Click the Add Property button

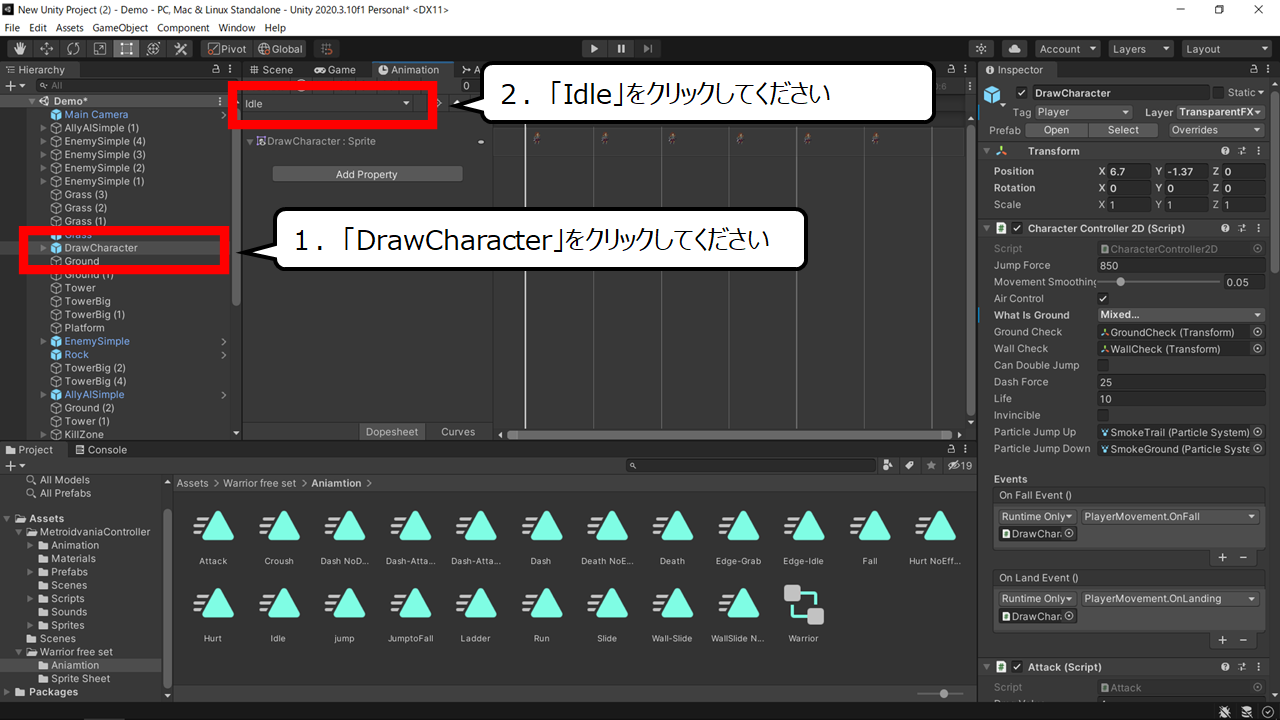367,174
